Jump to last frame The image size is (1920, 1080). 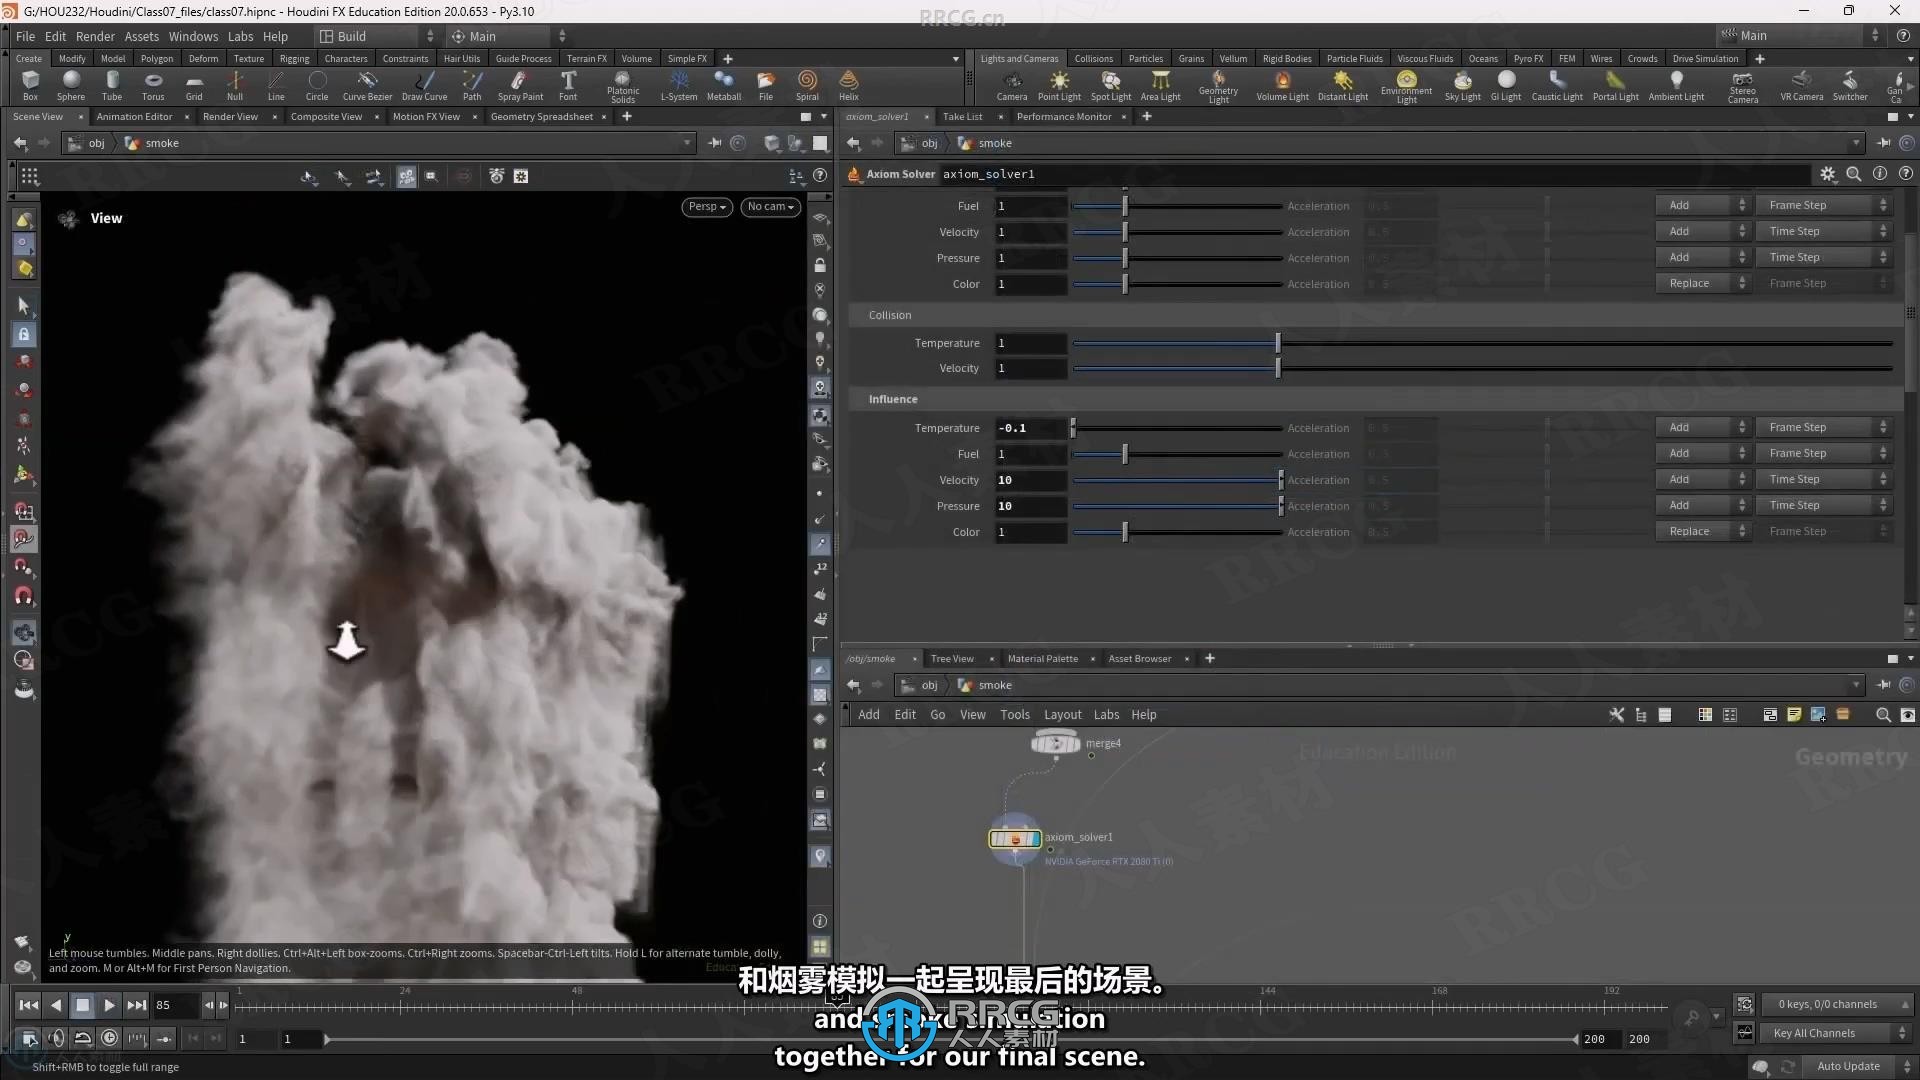tap(137, 1005)
